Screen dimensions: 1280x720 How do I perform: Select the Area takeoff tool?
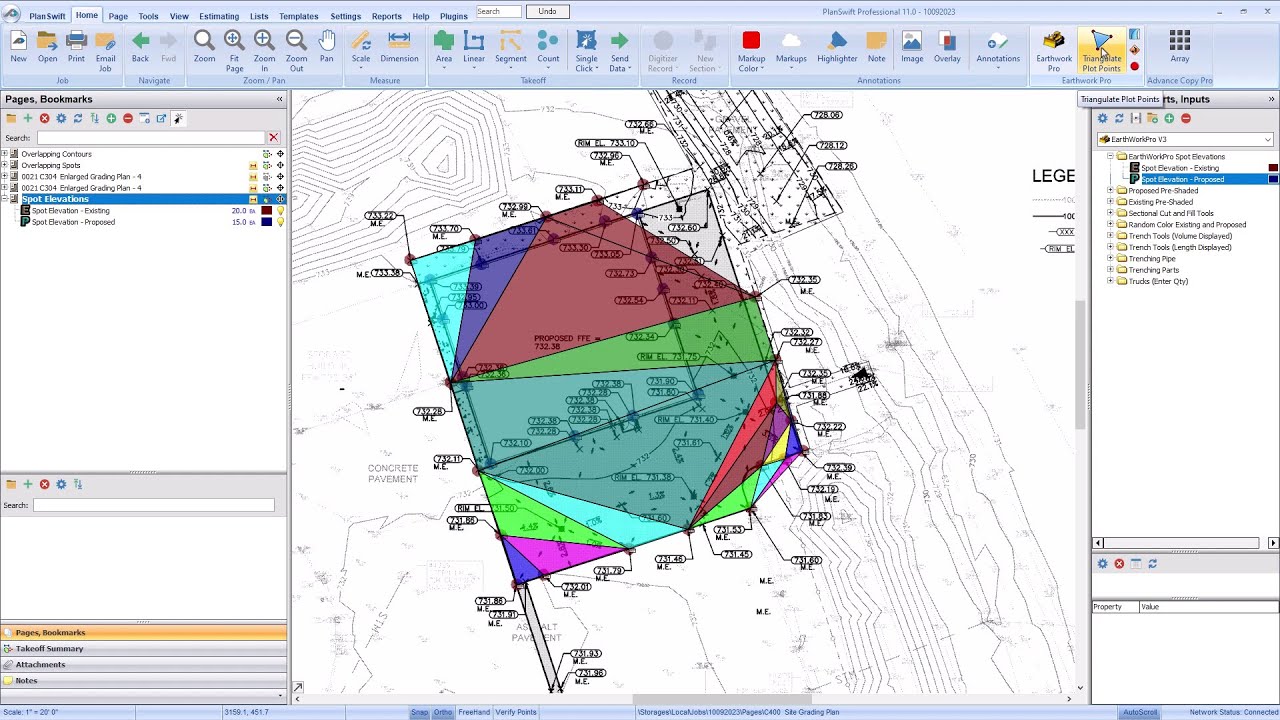(444, 47)
